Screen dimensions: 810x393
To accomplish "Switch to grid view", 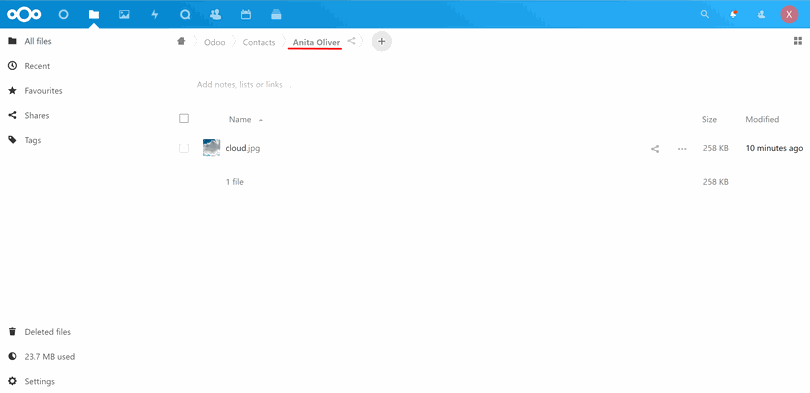I will 798,41.
